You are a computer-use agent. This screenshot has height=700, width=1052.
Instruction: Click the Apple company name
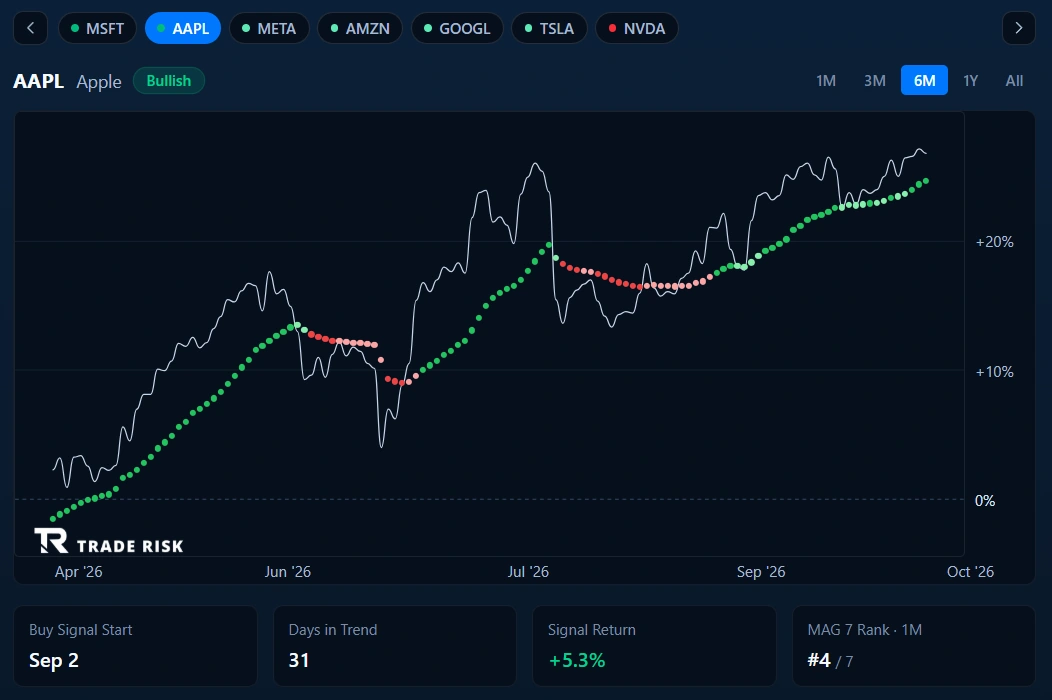tap(99, 82)
